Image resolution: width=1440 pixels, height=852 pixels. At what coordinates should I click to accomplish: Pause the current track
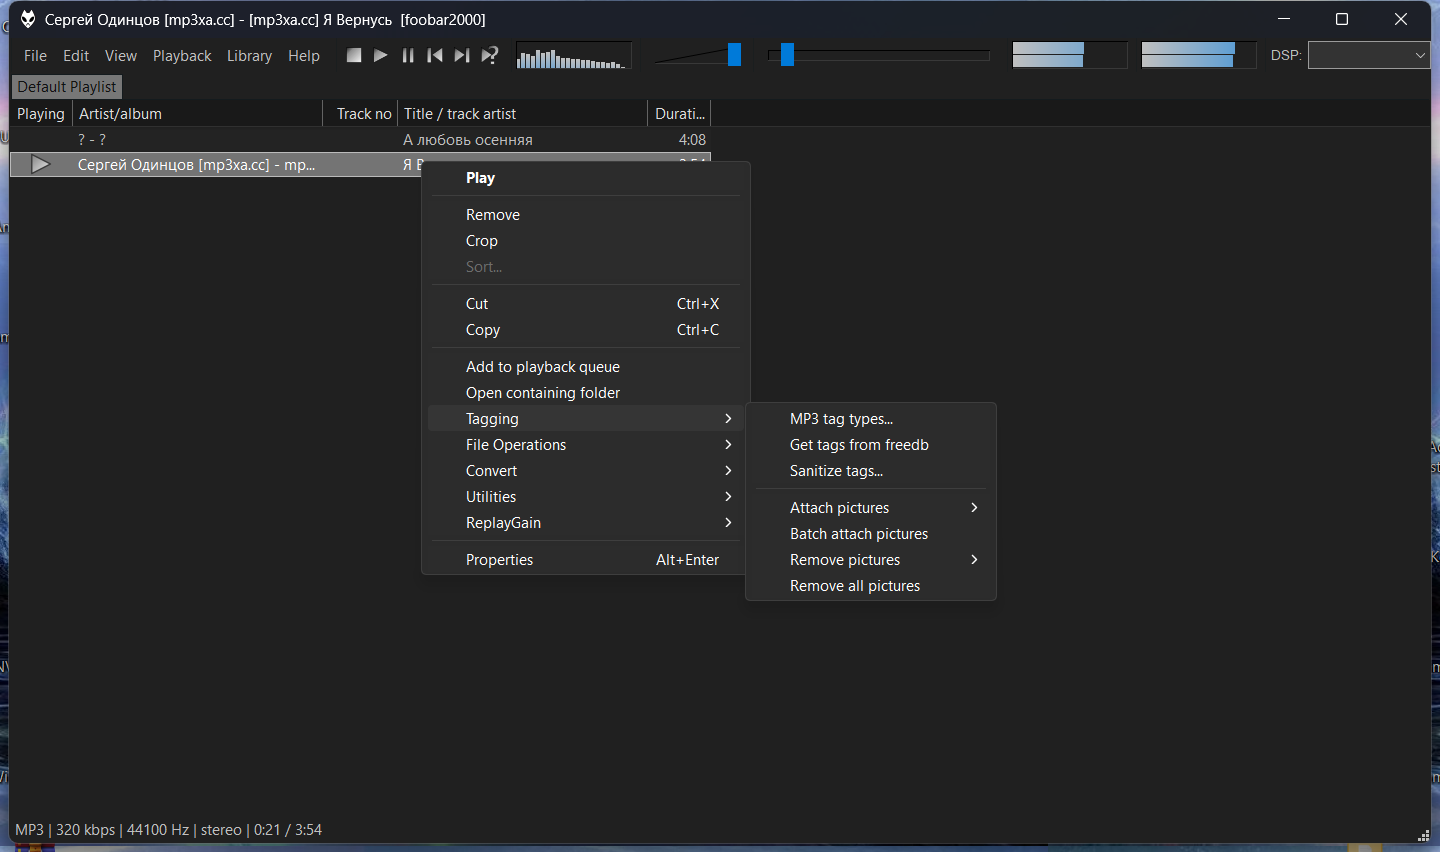click(408, 55)
